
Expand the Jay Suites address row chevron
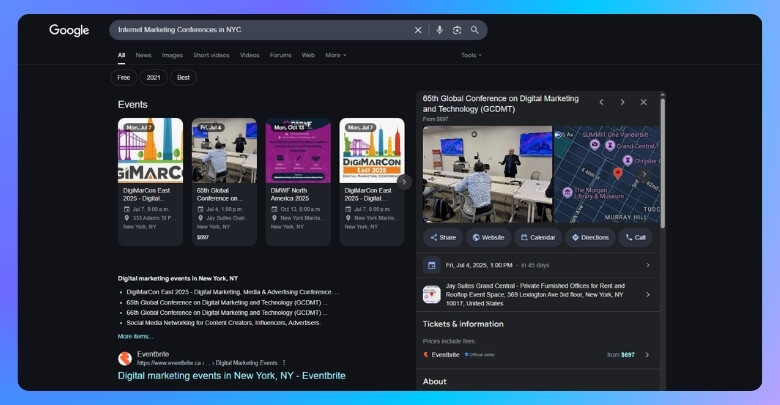click(x=648, y=295)
